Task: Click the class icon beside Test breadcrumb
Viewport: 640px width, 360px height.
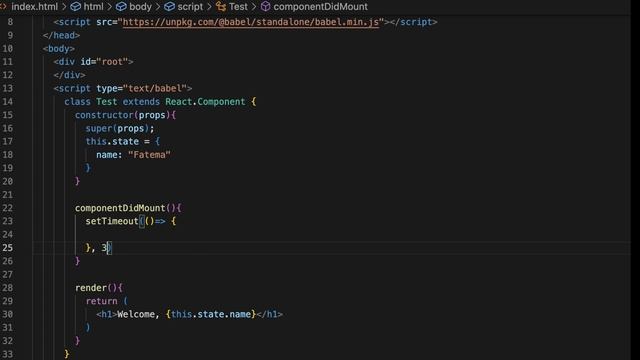Action: (x=221, y=7)
